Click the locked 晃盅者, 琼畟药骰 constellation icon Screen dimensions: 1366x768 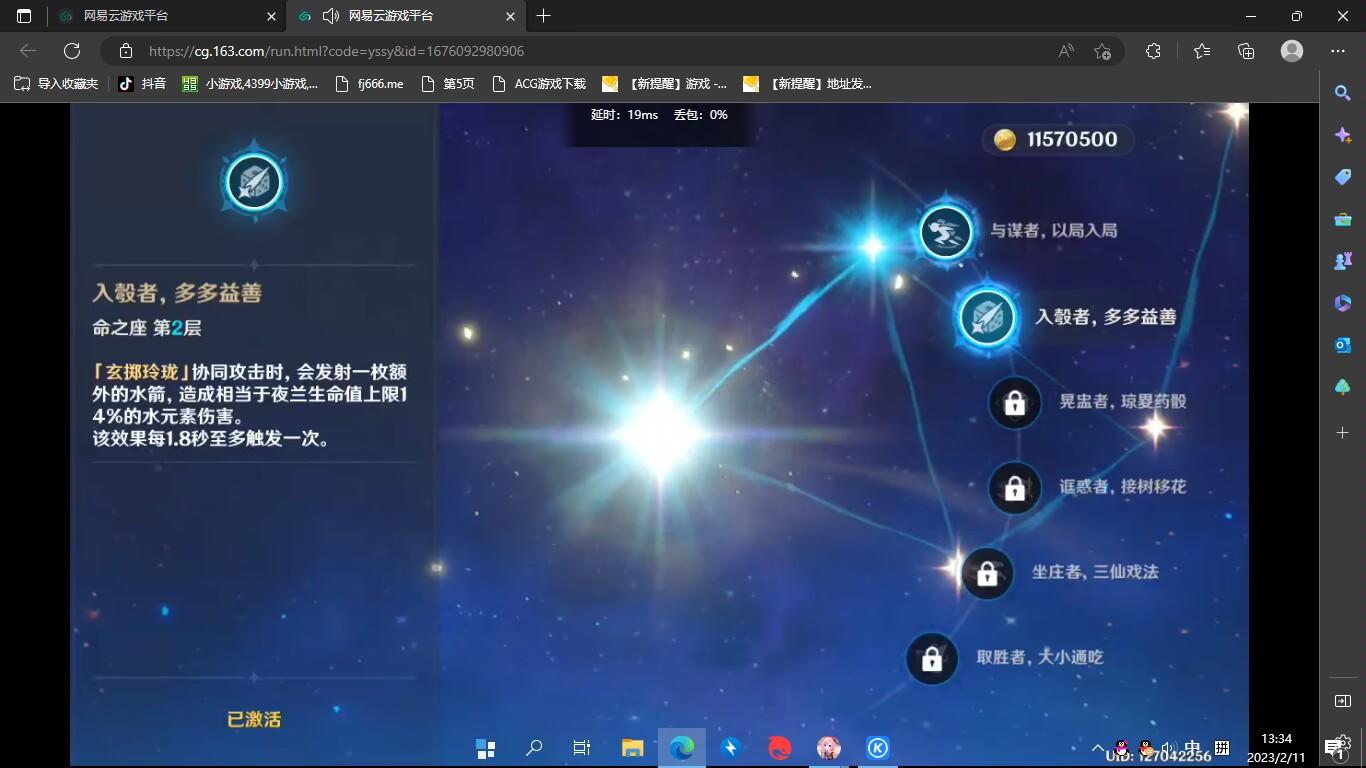coord(1014,403)
